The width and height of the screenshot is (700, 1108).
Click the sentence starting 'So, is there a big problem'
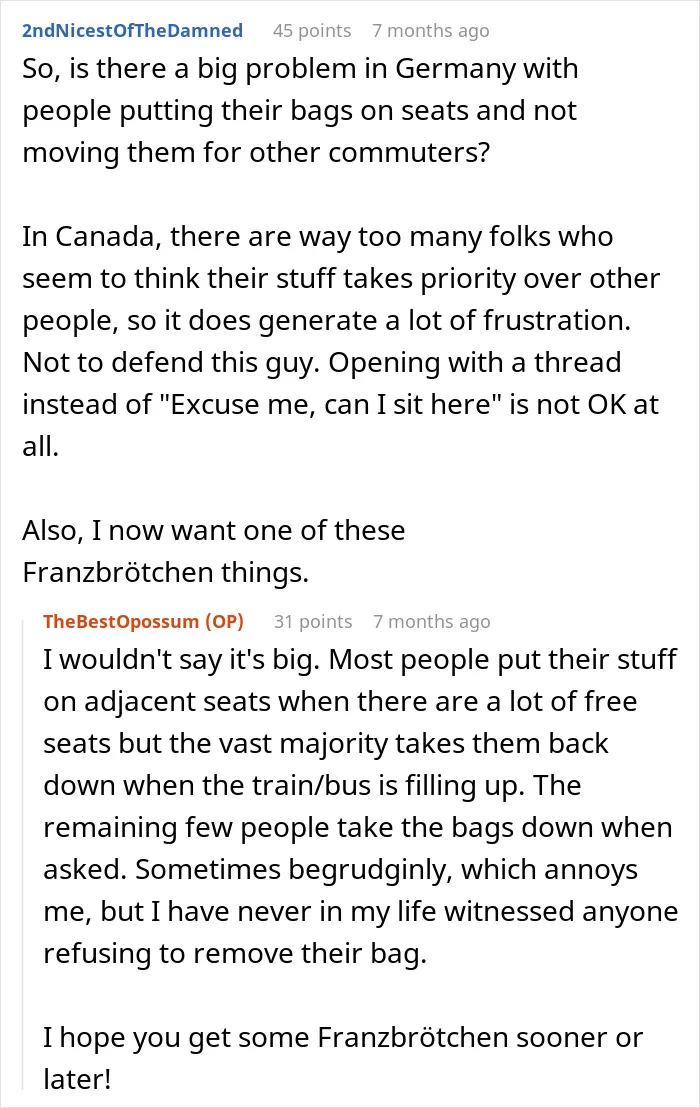[x=300, y=110]
